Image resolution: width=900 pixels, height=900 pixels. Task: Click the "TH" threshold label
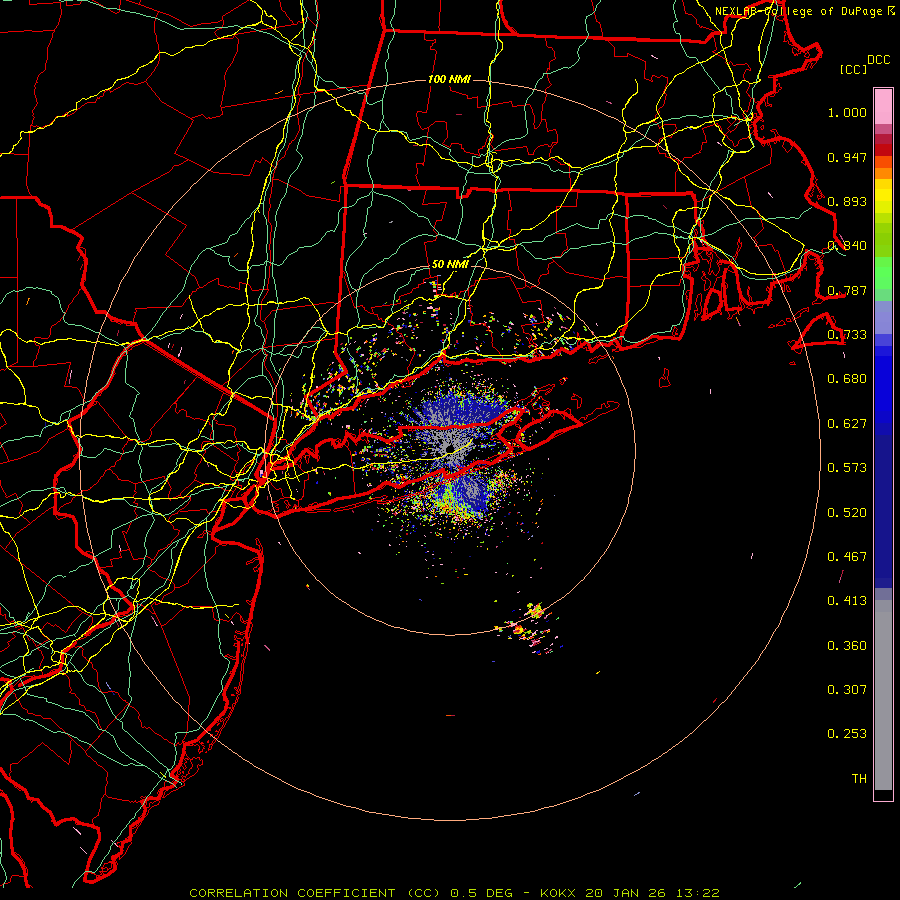tap(859, 779)
